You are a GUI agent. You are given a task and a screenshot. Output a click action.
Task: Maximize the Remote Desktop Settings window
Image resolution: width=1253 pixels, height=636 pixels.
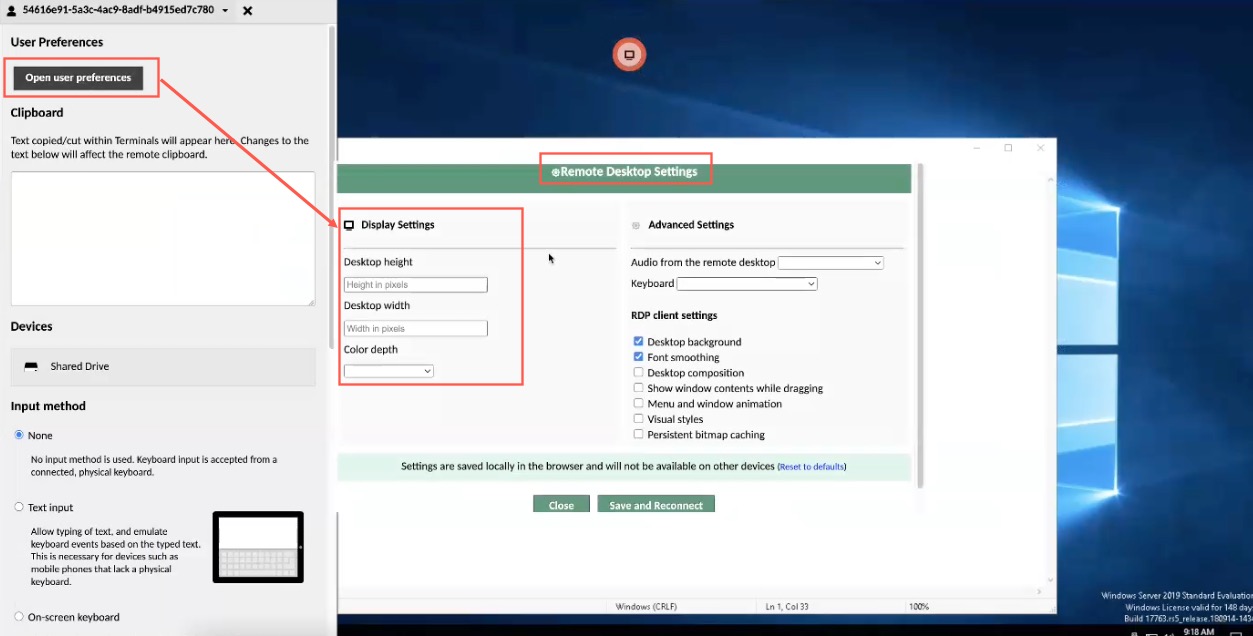(1008, 148)
